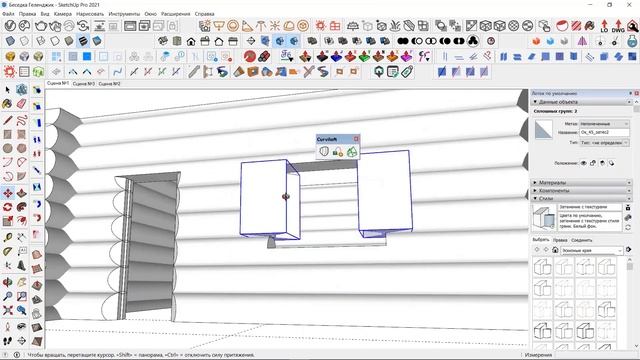
Task: Go to home styles collection
Action: point(555,250)
